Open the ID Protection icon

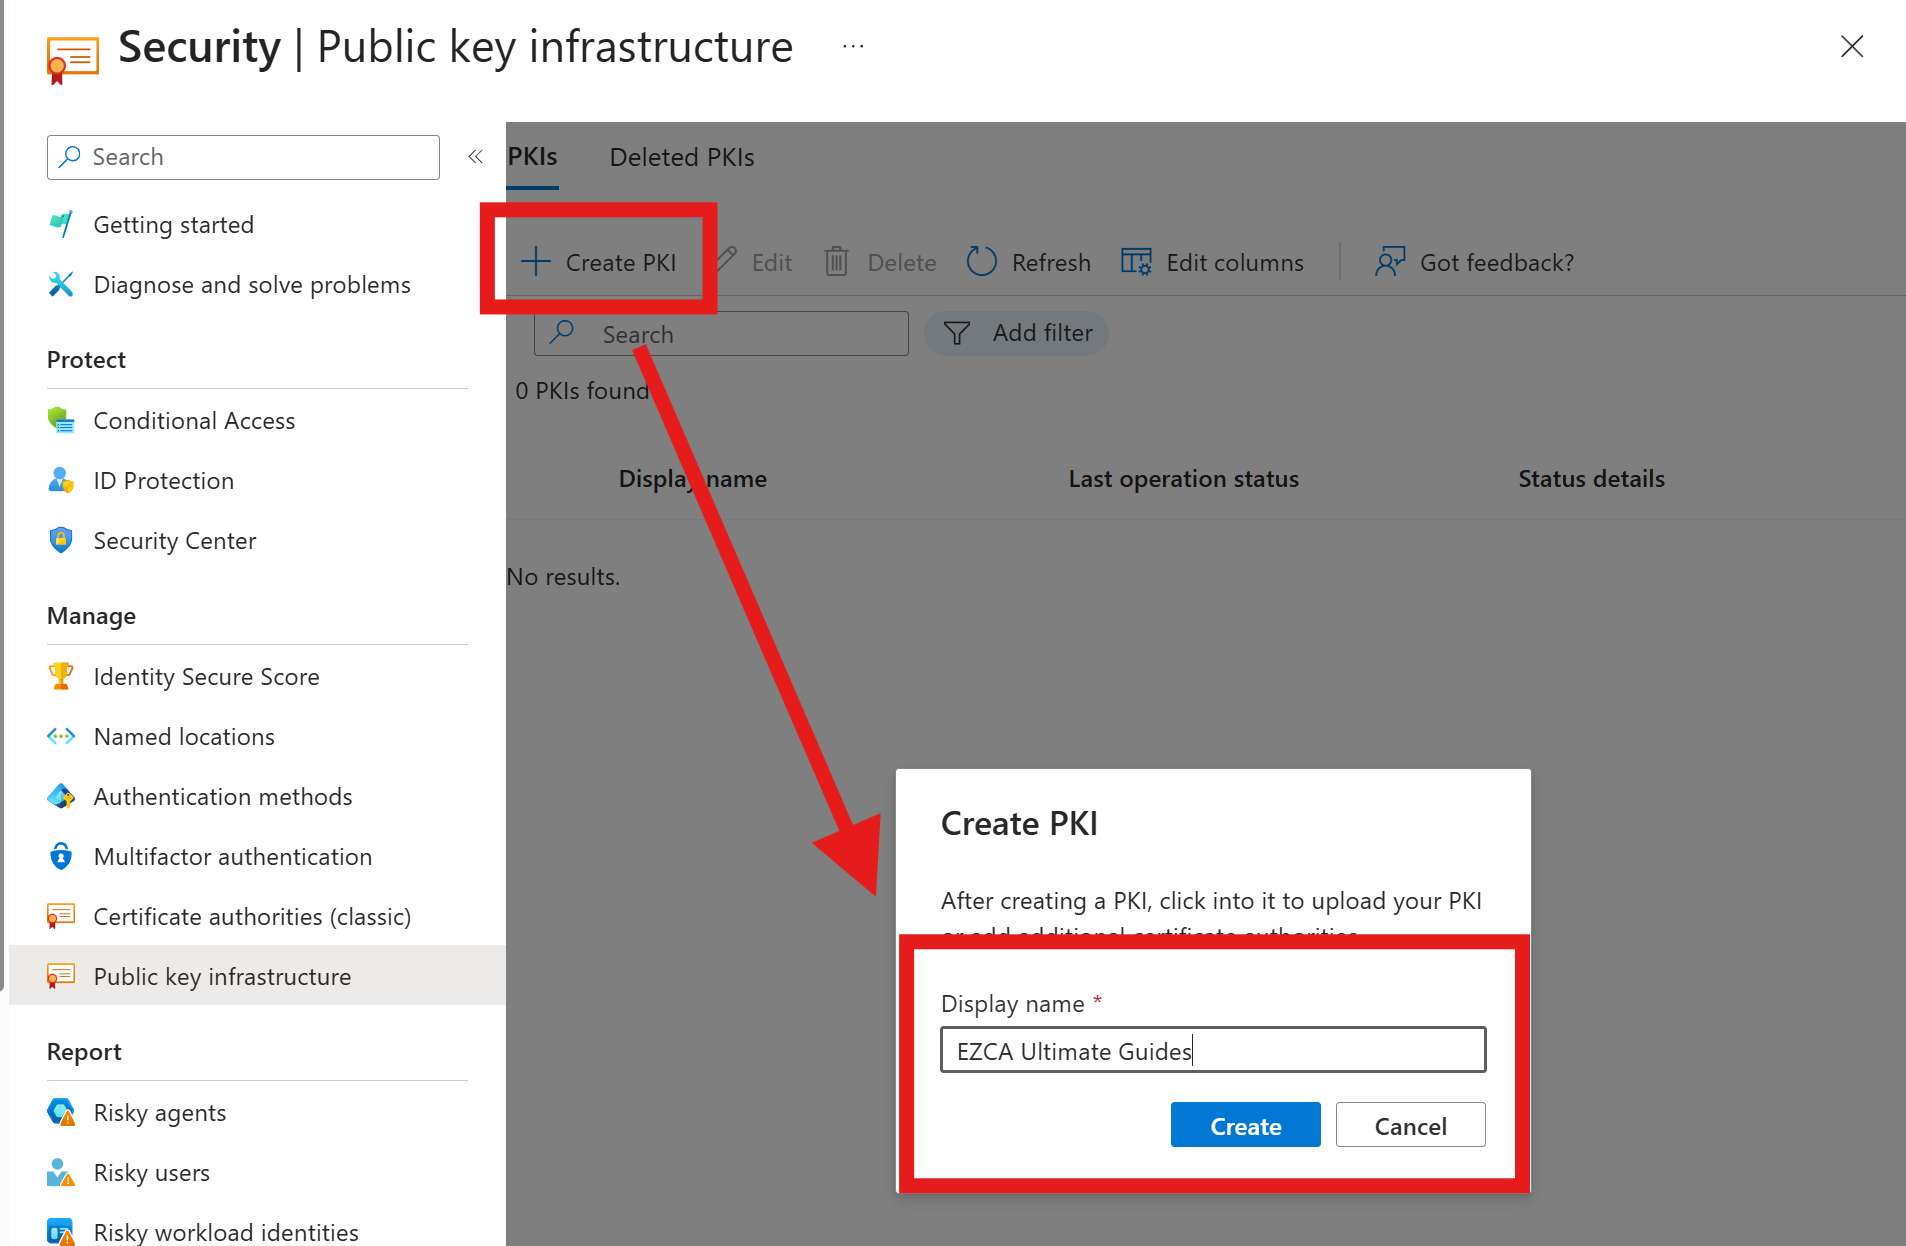tap(61, 480)
